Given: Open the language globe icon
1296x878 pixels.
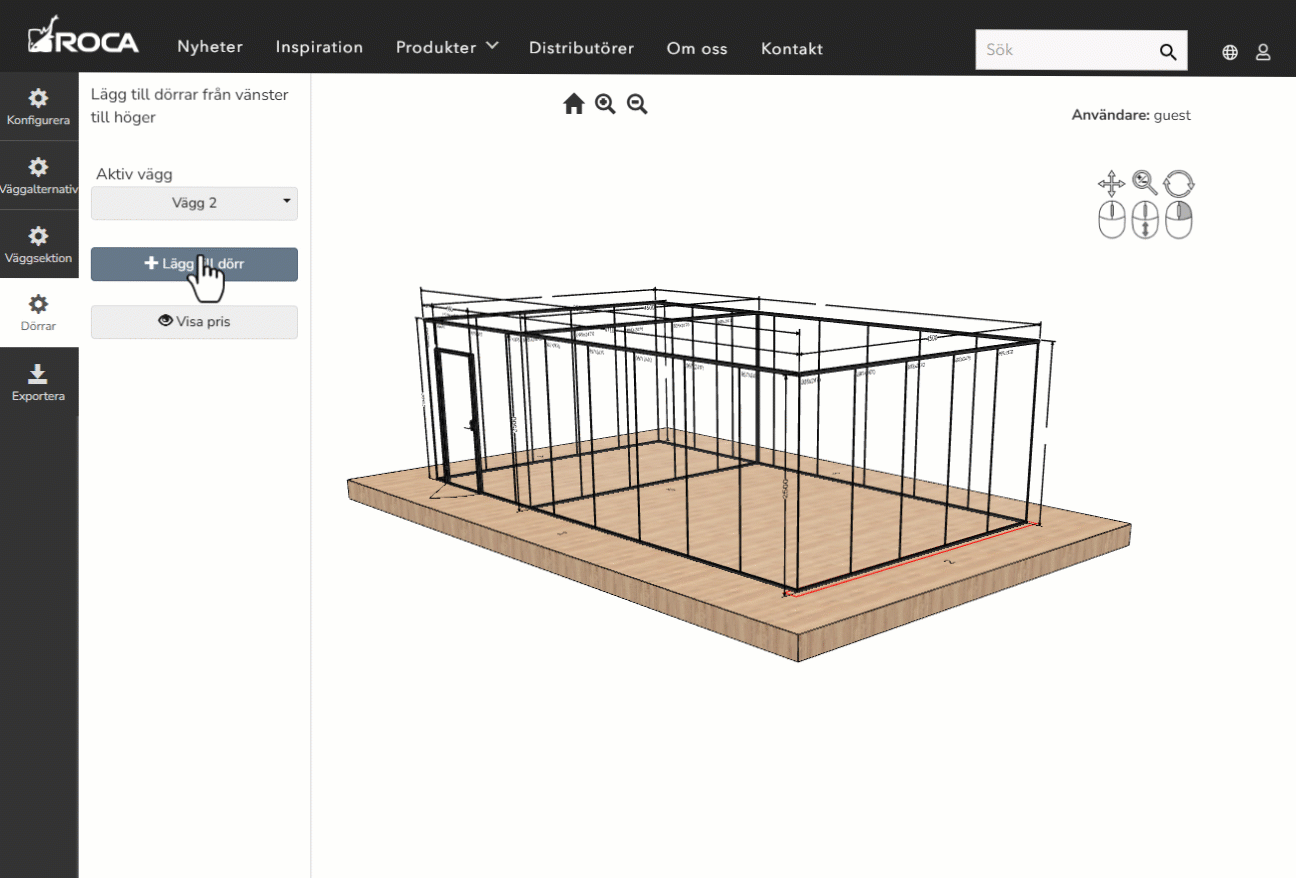Looking at the screenshot, I should point(1230,52).
